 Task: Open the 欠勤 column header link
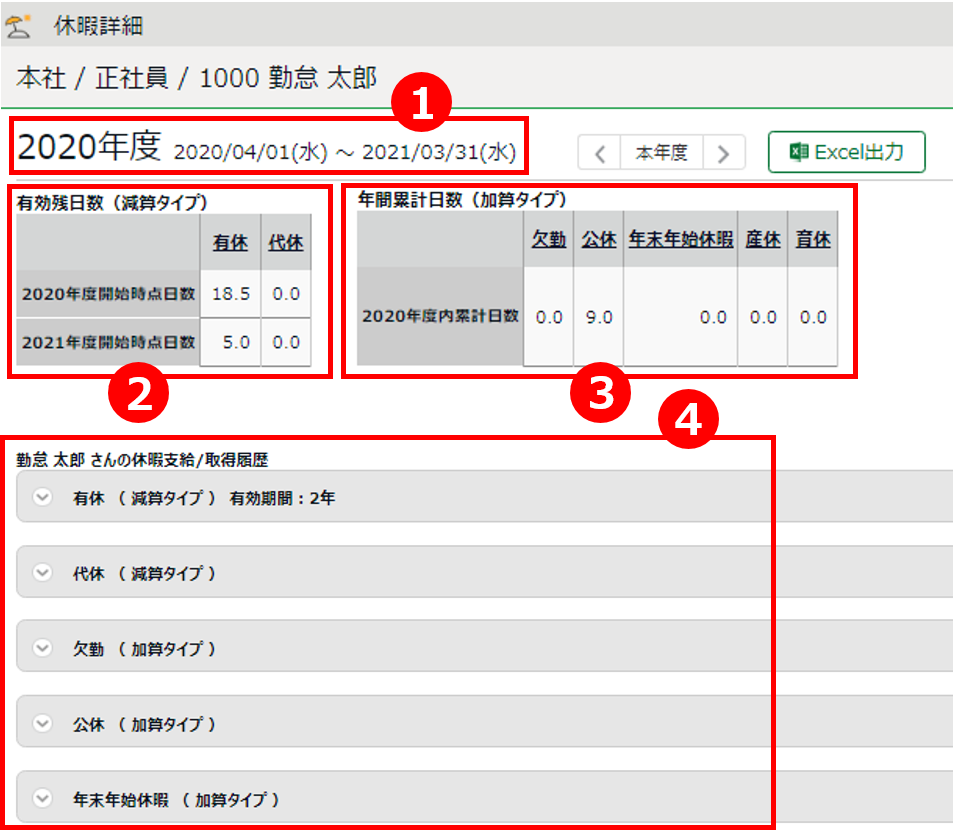pos(549,240)
